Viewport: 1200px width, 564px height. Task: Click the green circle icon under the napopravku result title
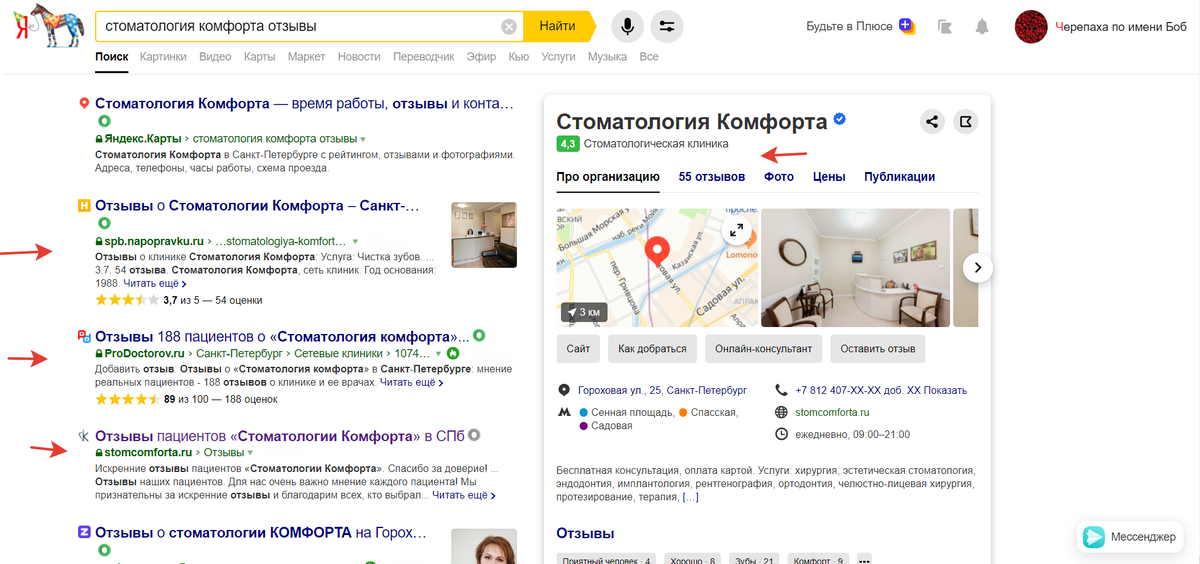(102, 224)
